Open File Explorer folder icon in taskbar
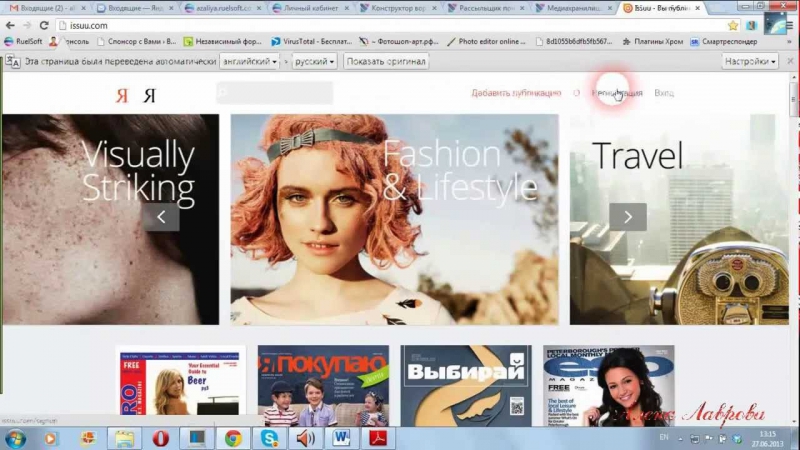Viewport: 800px width, 450px height. [124, 439]
